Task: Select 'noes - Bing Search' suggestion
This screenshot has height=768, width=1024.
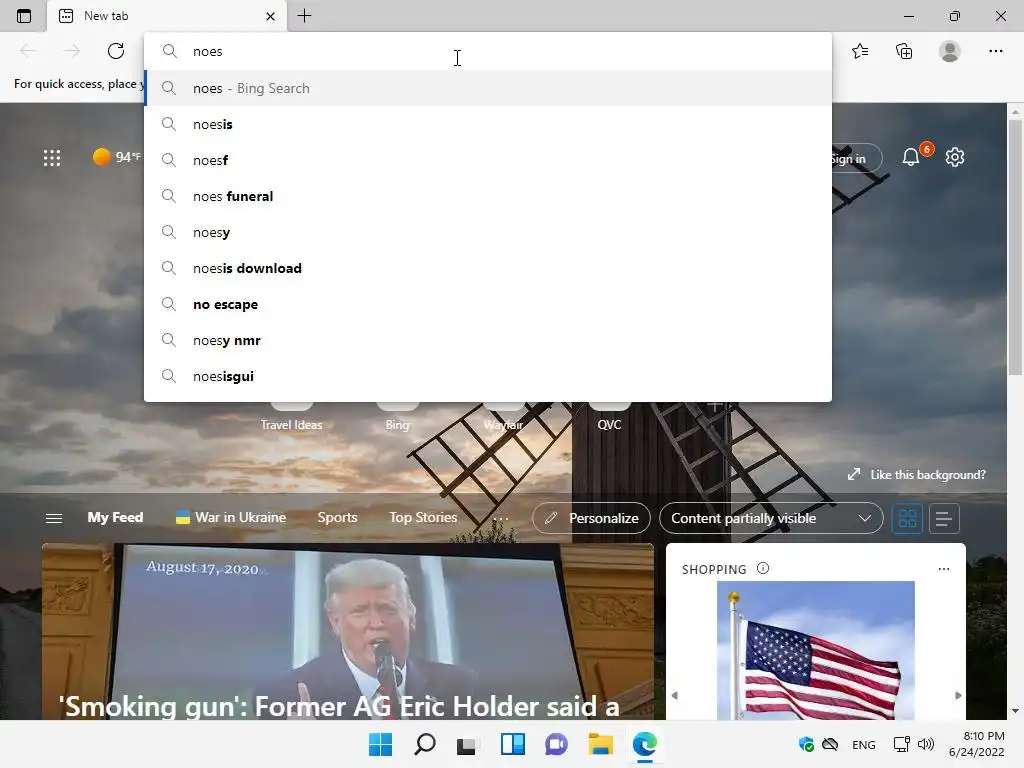Action: 488,88
